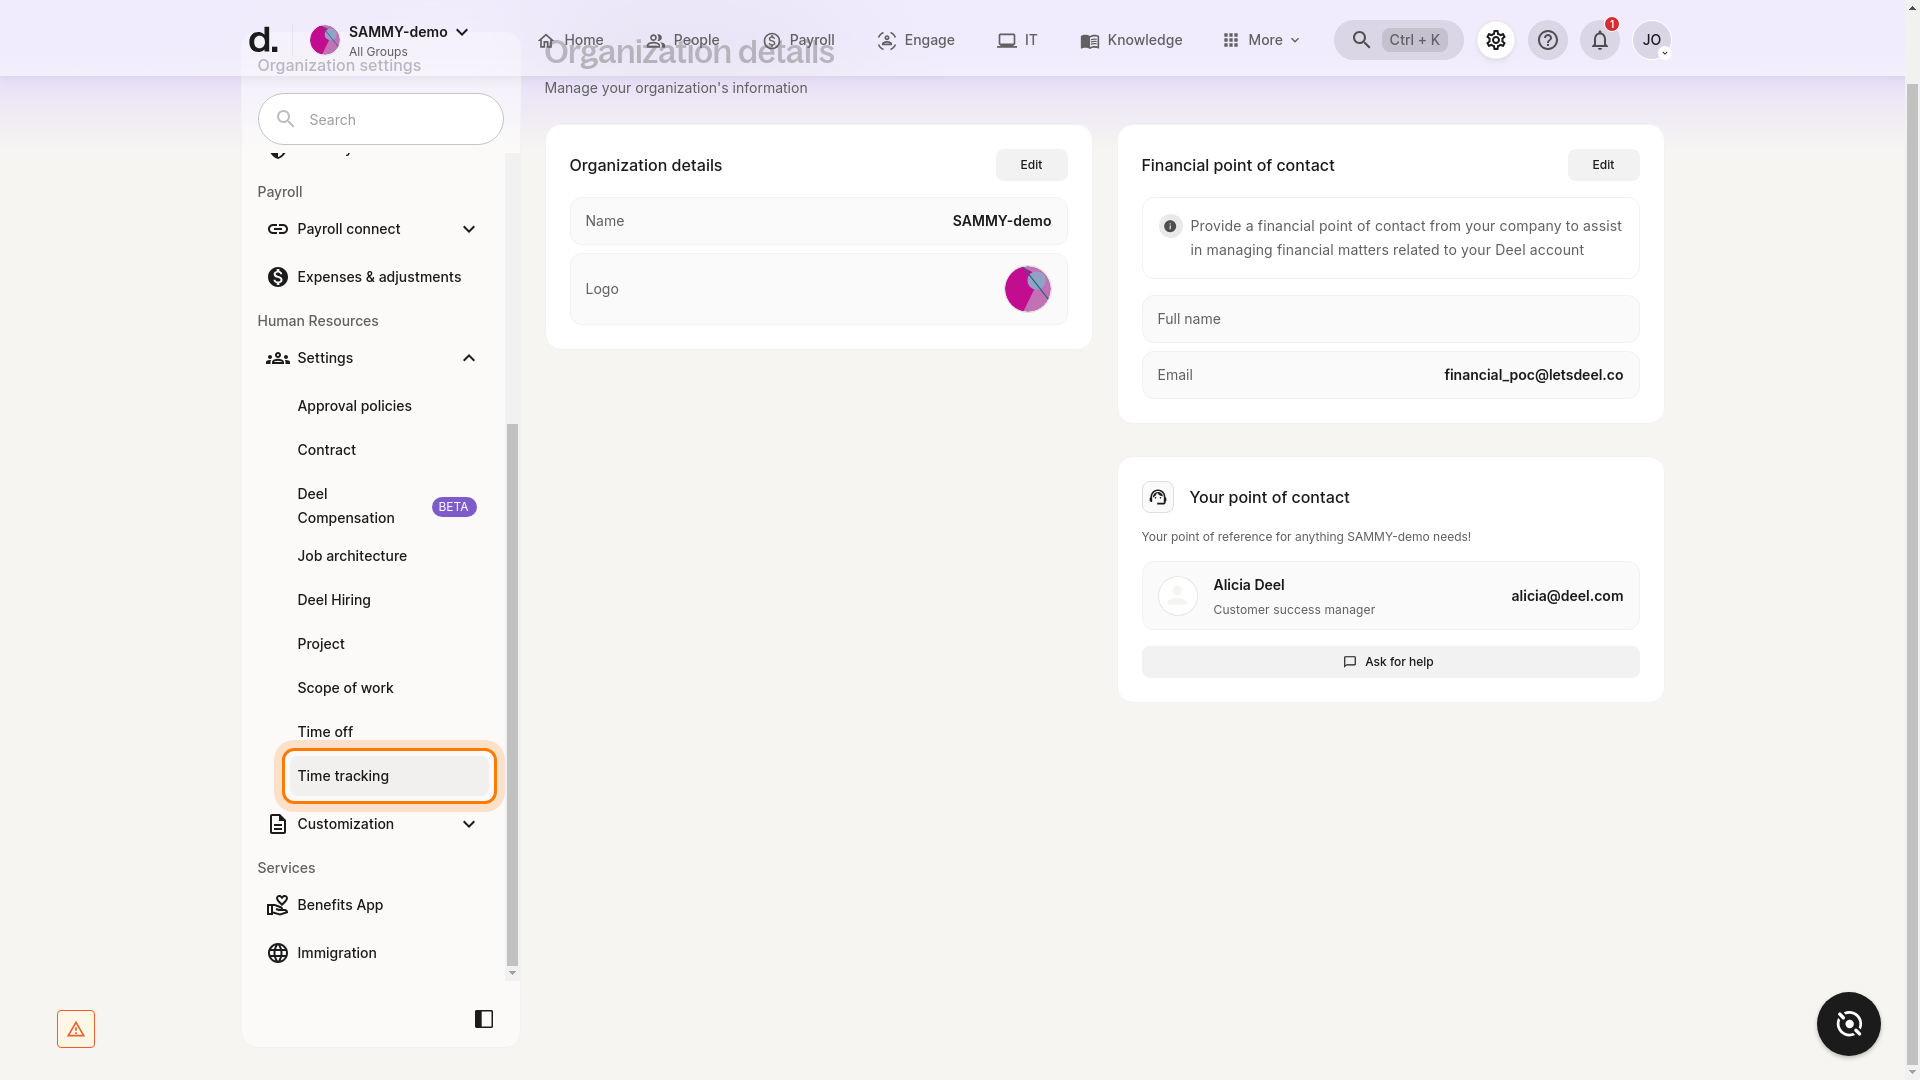Collapse the sidebar panel toggle
This screenshot has height=1080, width=1920.
[484, 1019]
